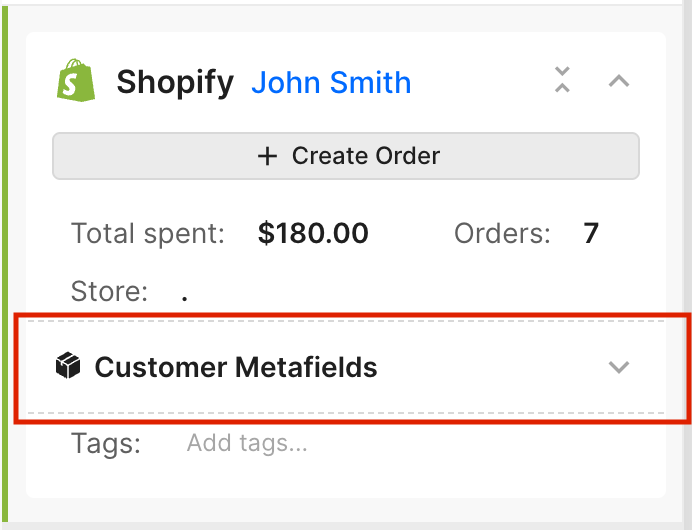Screen dimensions: 692x530
Task: Click the Store label
Action: (109, 291)
